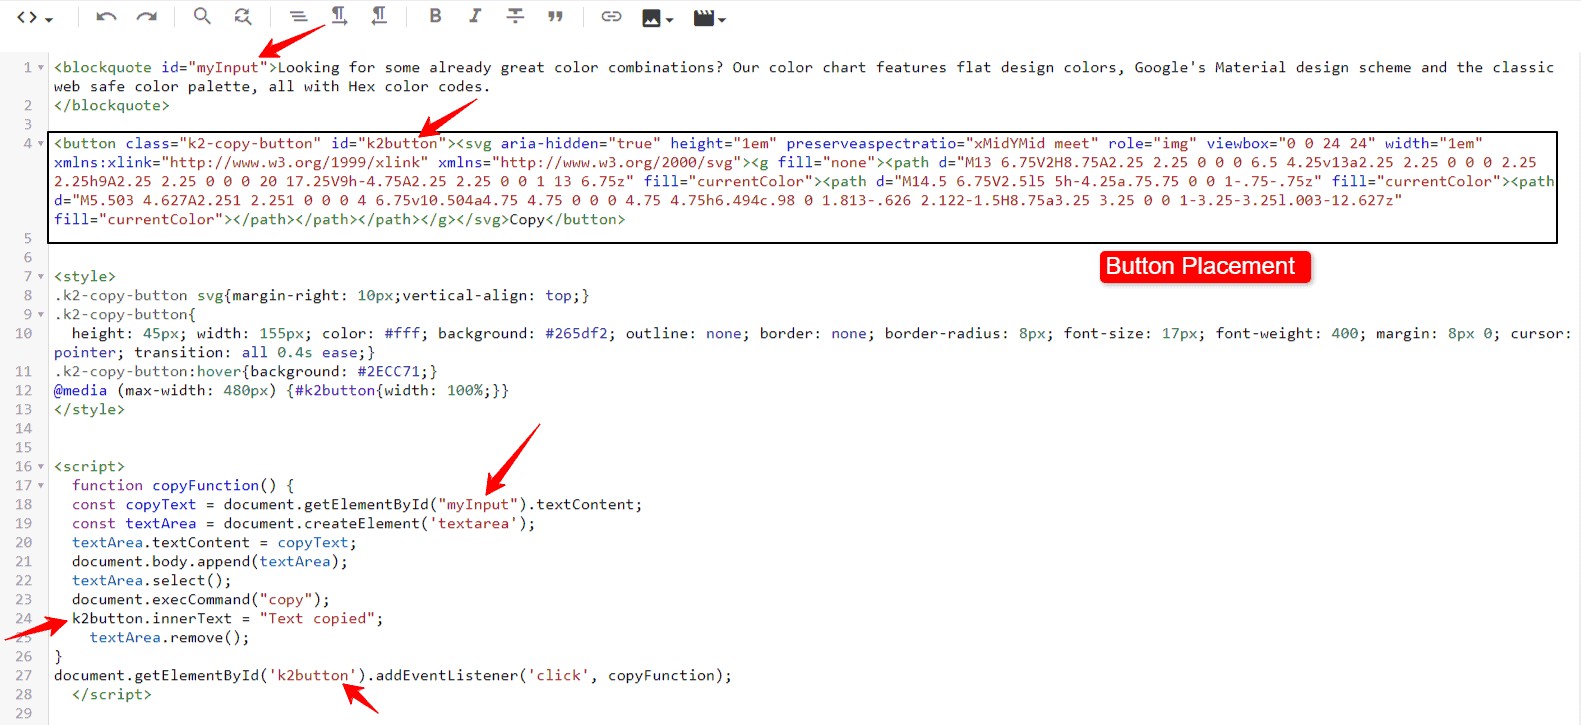Click the 'textArea.select();' line

(x=151, y=580)
